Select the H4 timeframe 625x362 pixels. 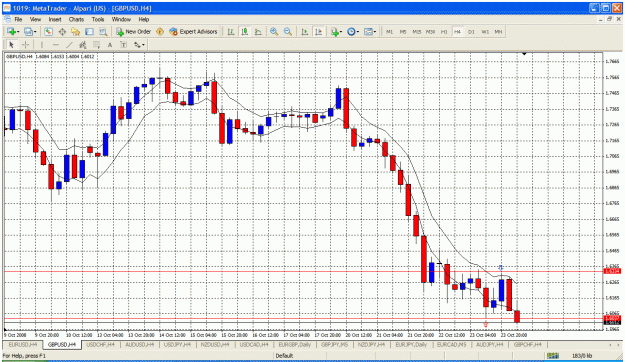coord(457,31)
